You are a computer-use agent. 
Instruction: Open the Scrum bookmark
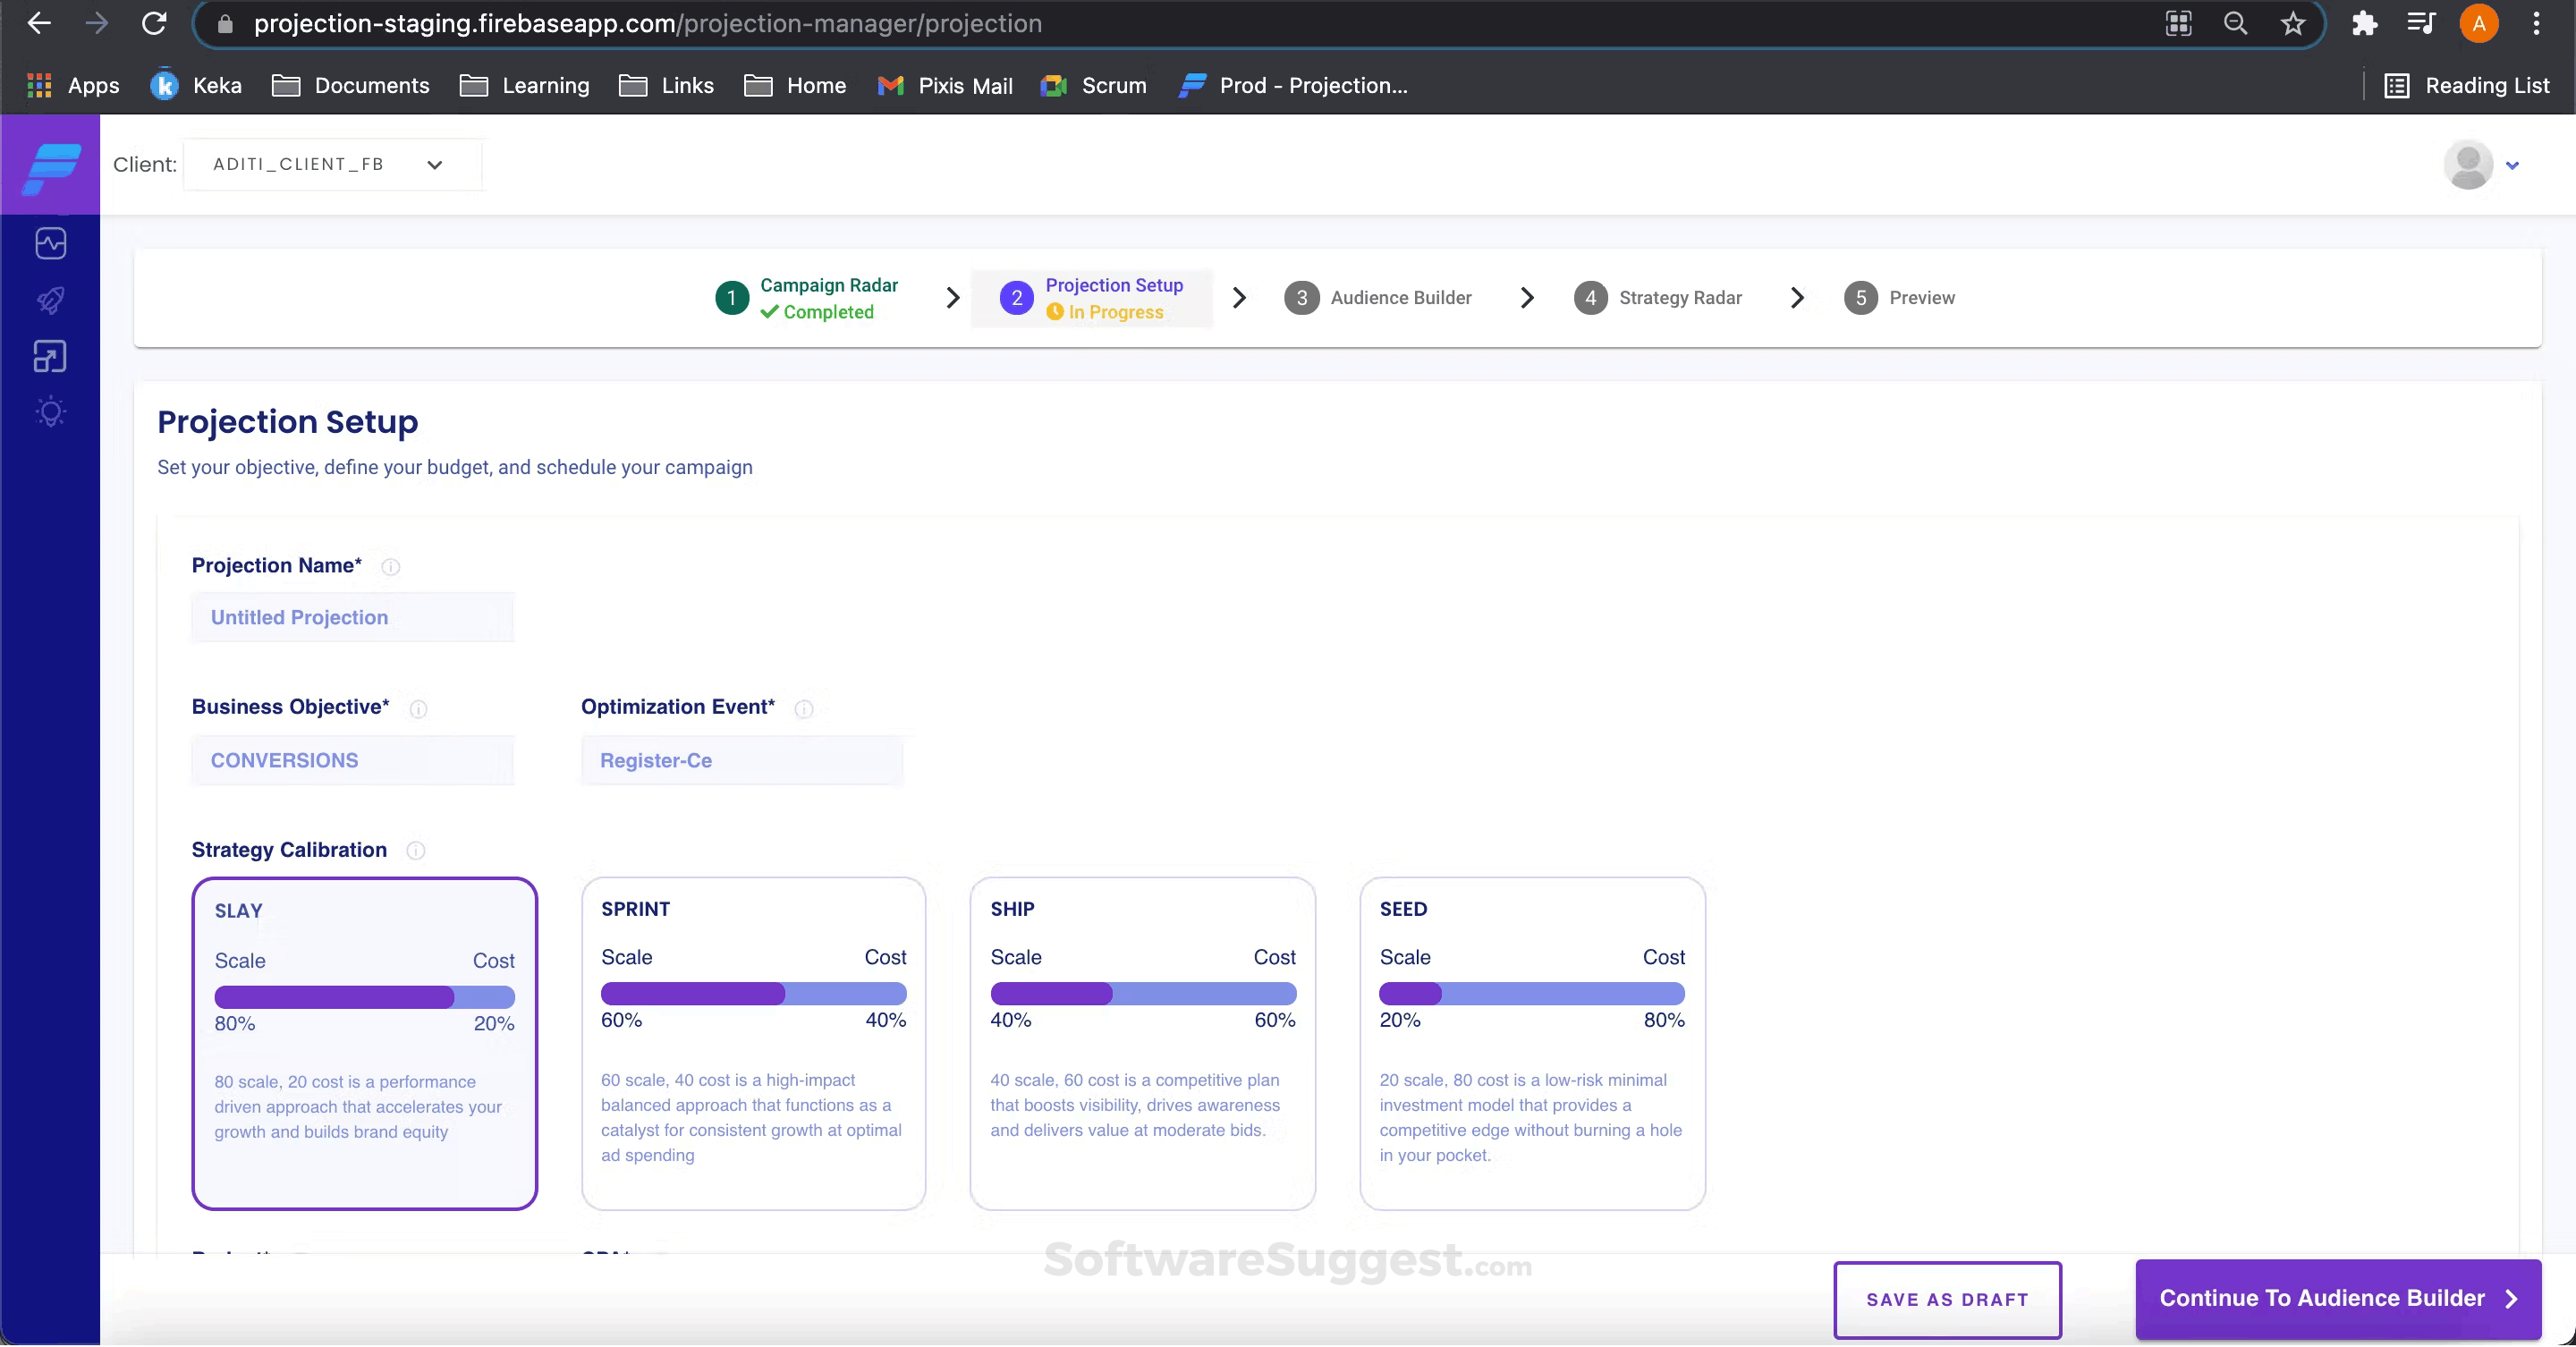tap(1094, 86)
